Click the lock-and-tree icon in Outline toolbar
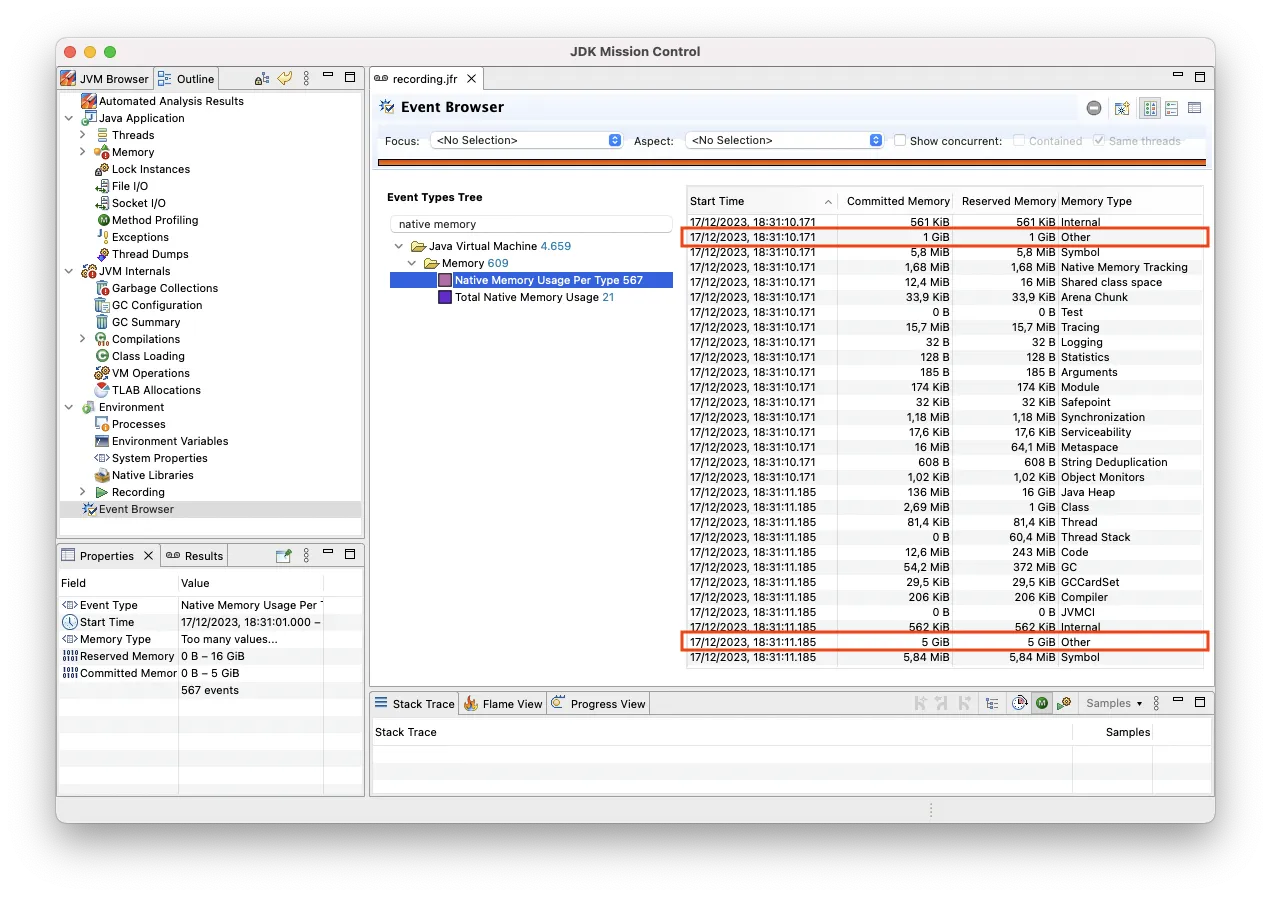 (x=262, y=78)
